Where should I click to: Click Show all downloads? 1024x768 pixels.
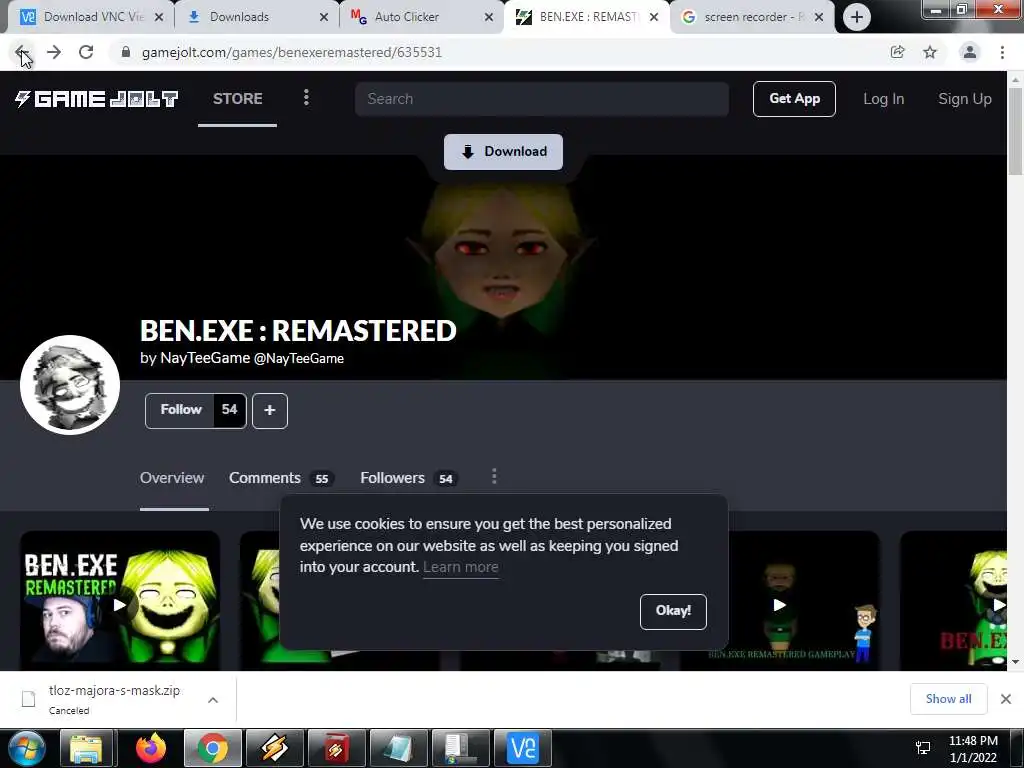(x=948, y=699)
